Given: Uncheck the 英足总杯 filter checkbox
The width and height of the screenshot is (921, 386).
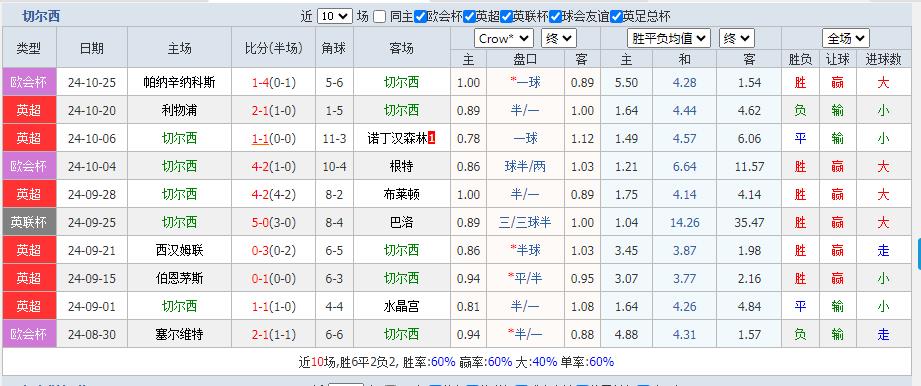Looking at the screenshot, I should point(616,16).
